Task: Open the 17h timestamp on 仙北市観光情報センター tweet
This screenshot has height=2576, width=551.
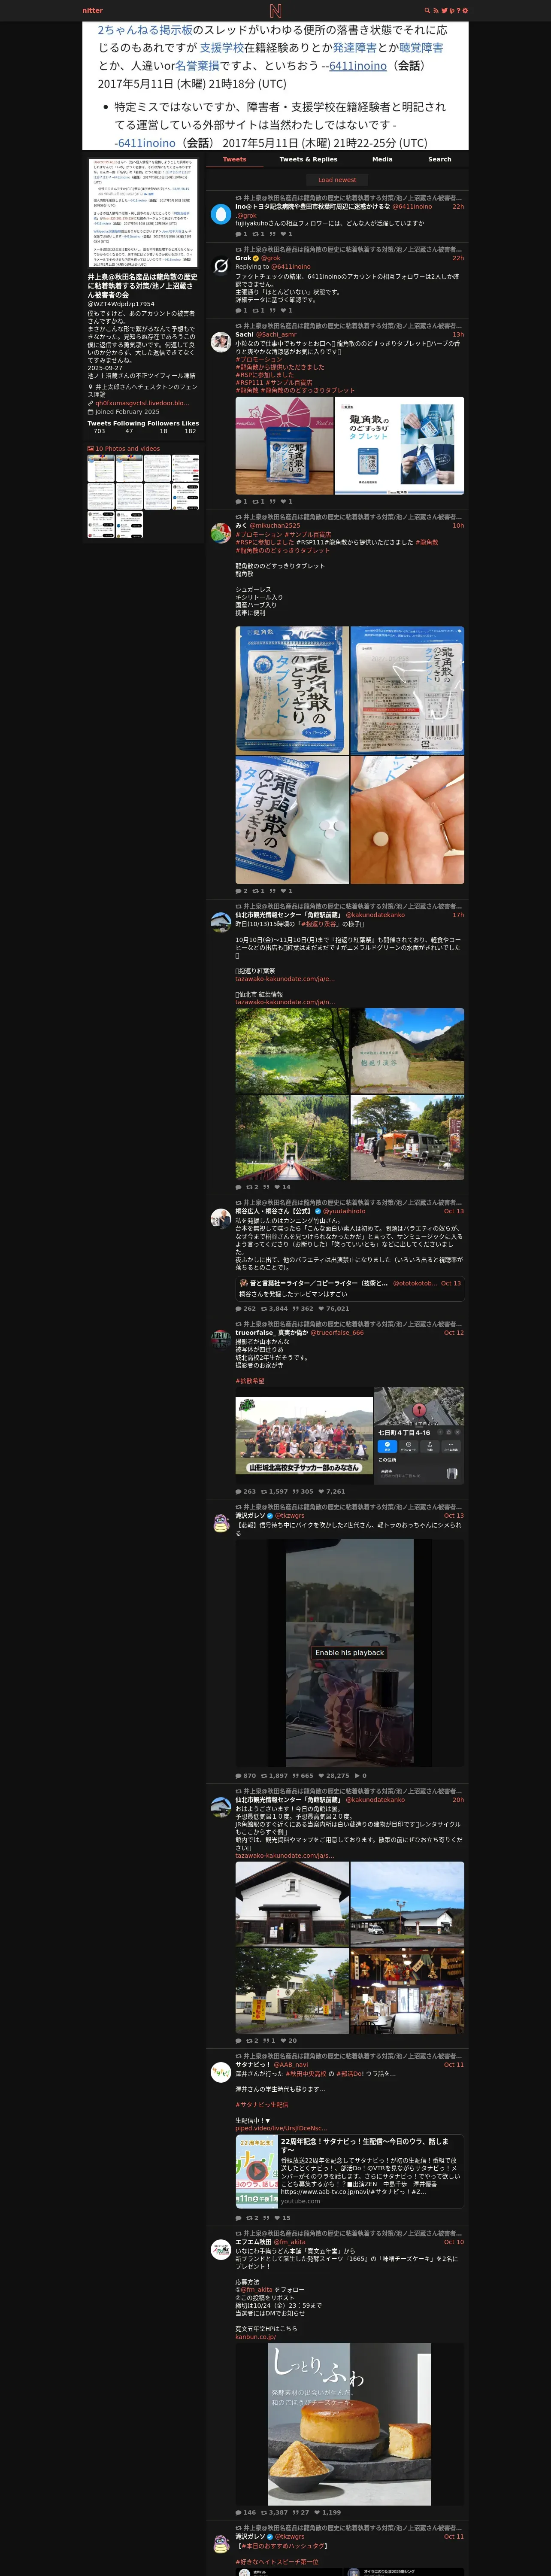Action: [458, 915]
